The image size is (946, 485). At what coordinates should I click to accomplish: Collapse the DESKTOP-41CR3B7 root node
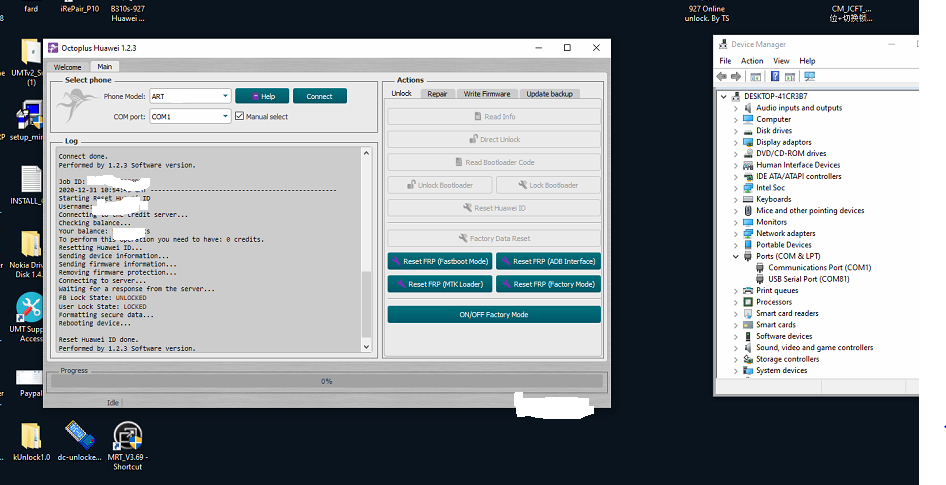(723, 97)
